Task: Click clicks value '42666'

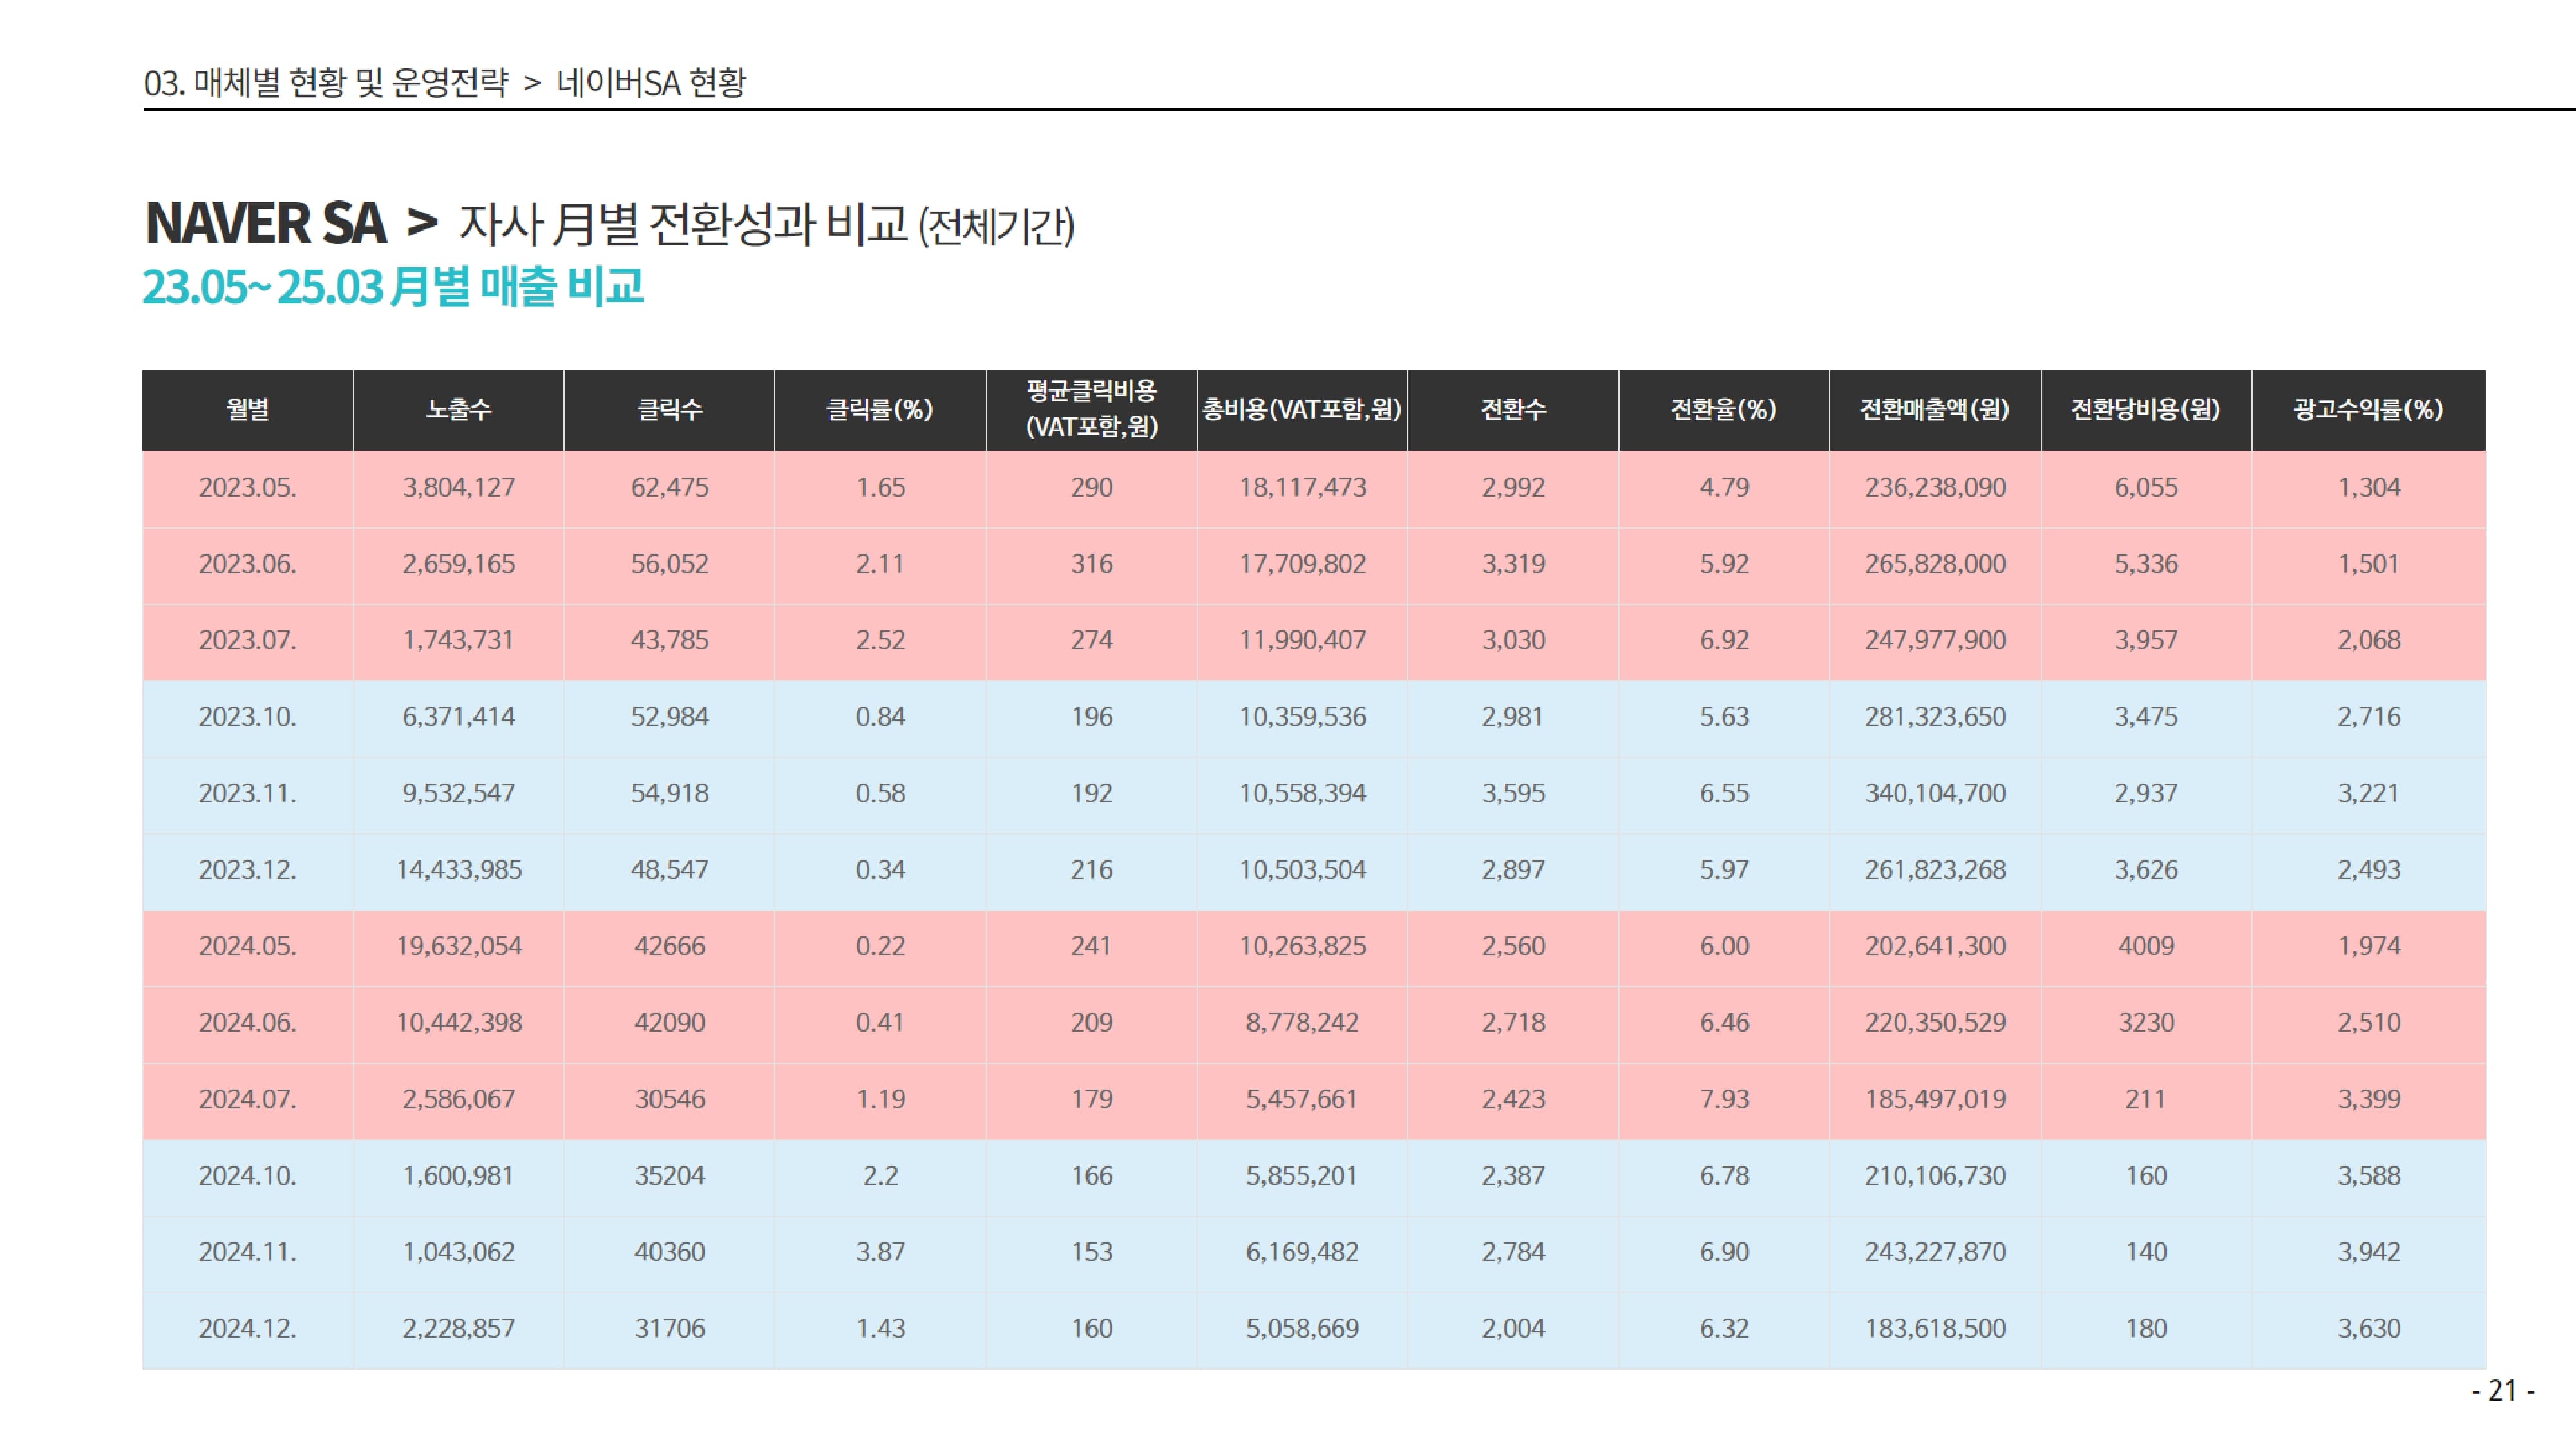Action: coord(670,947)
